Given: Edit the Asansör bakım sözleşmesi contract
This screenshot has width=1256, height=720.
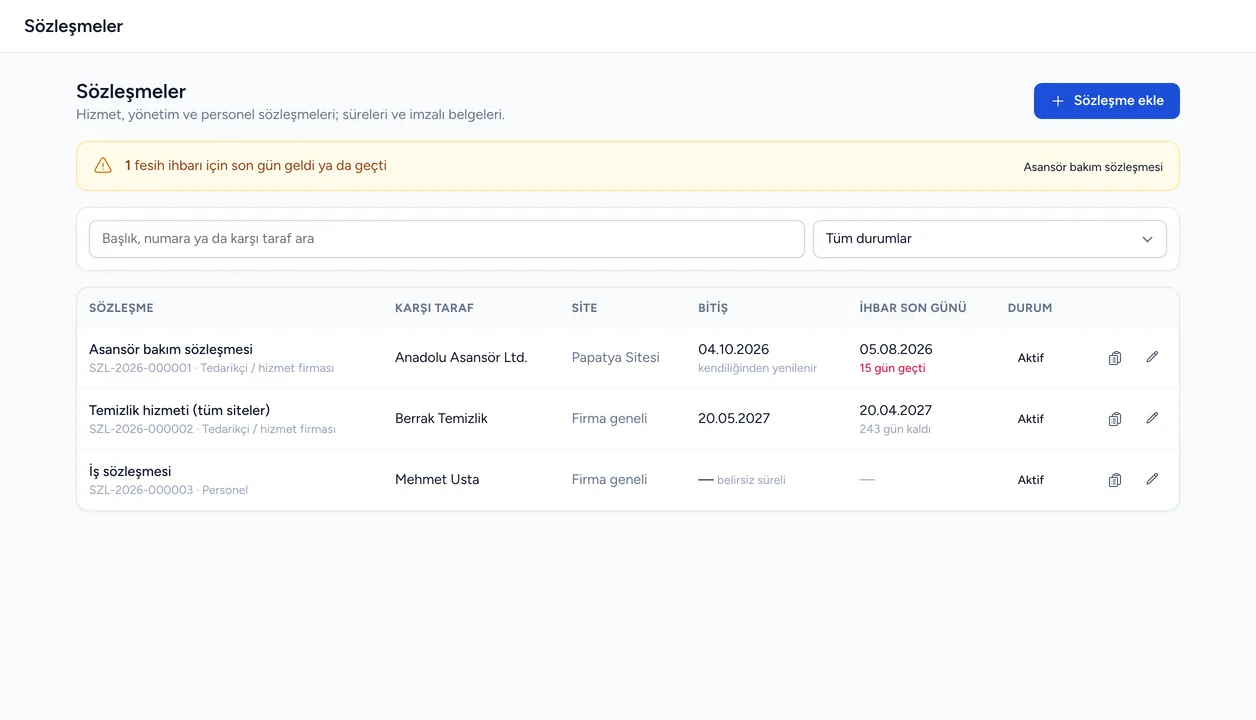Looking at the screenshot, I should point(1152,357).
